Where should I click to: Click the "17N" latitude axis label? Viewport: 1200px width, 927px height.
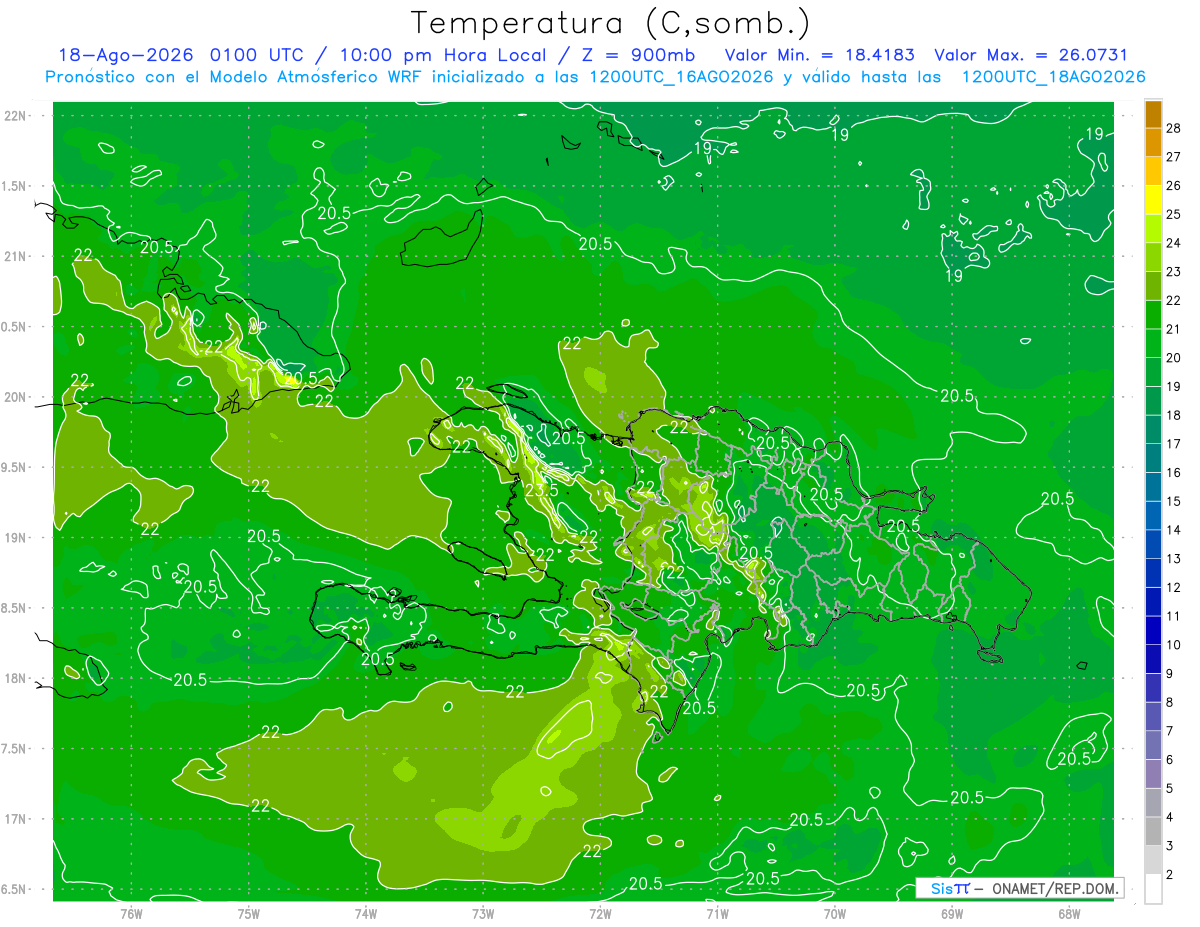coord(15,820)
